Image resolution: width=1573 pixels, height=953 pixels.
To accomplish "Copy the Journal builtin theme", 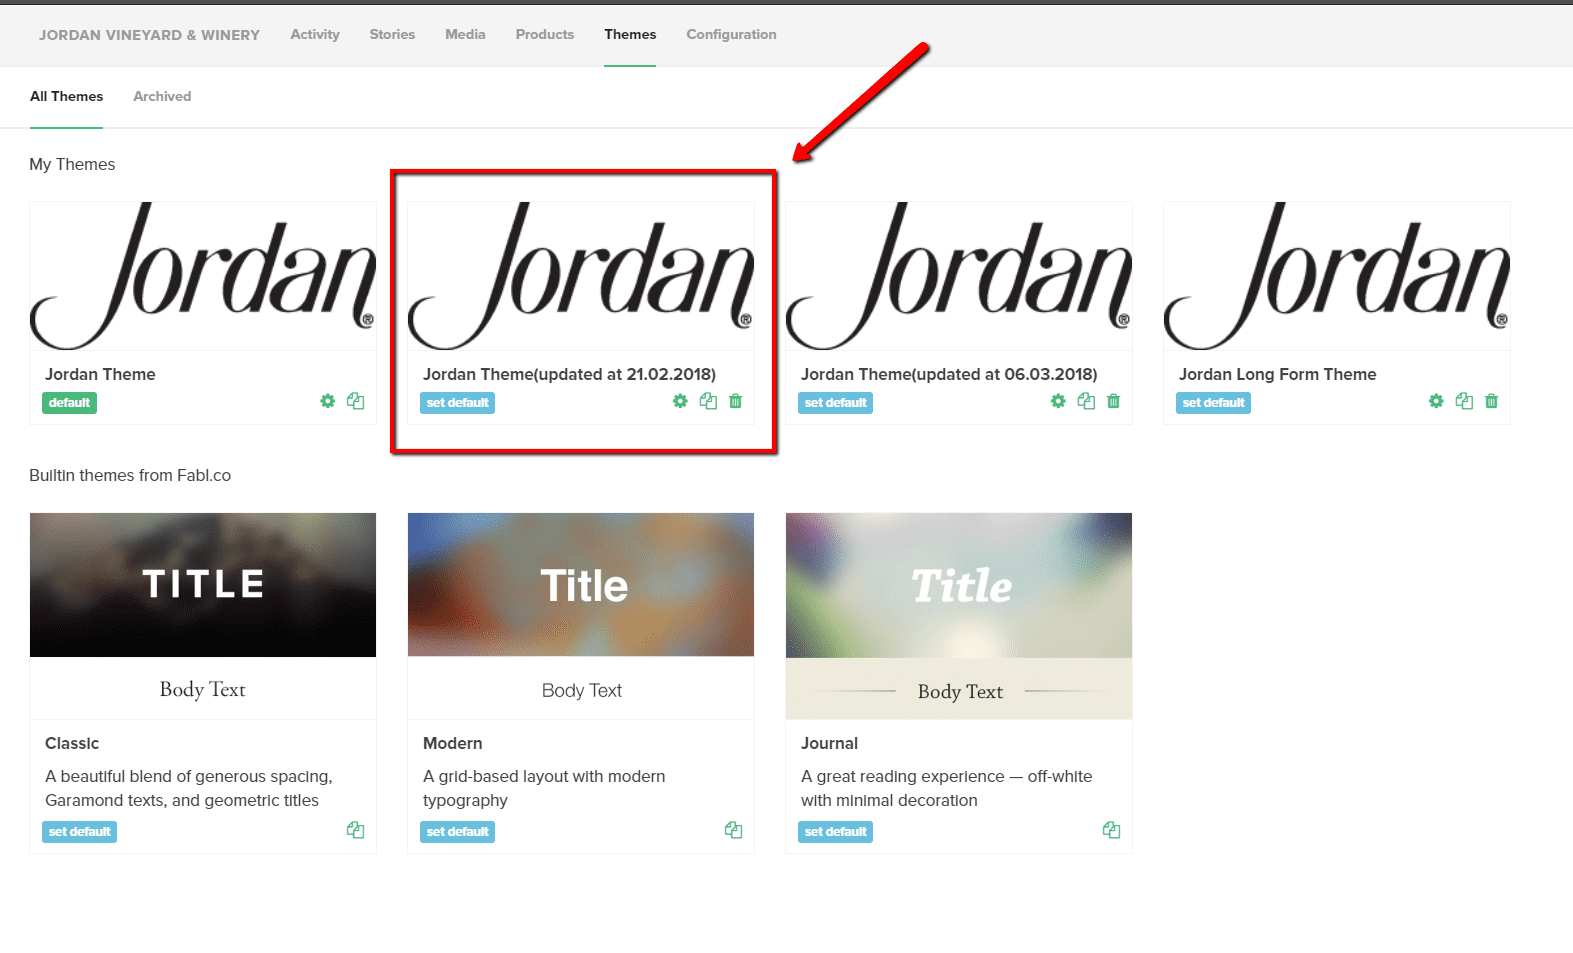I will point(1111,830).
